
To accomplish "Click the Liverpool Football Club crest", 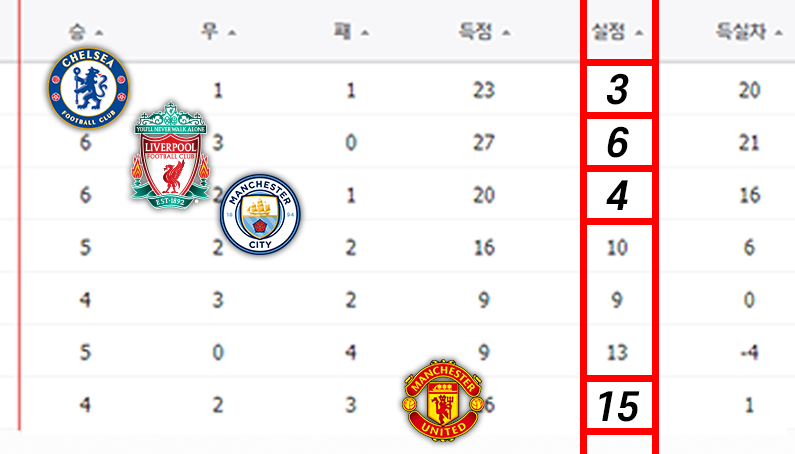I will coord(170,156).
